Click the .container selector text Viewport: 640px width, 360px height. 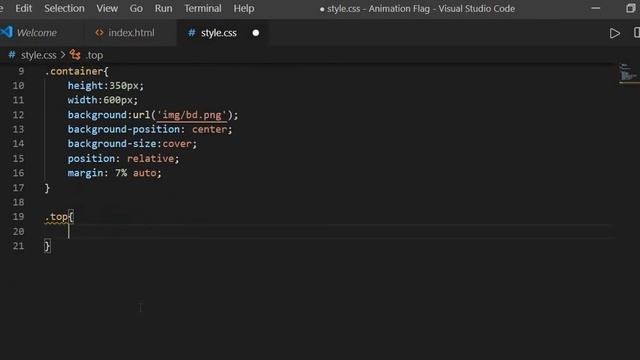[x=74, y=71]
